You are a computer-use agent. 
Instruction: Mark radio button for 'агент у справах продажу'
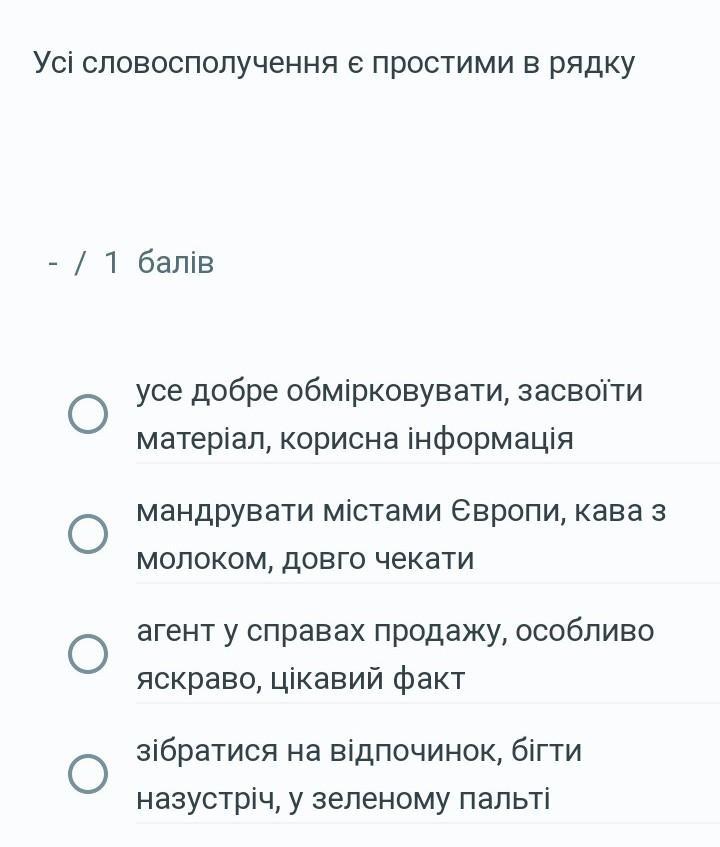pyautogui.click(x=88, y=654)
